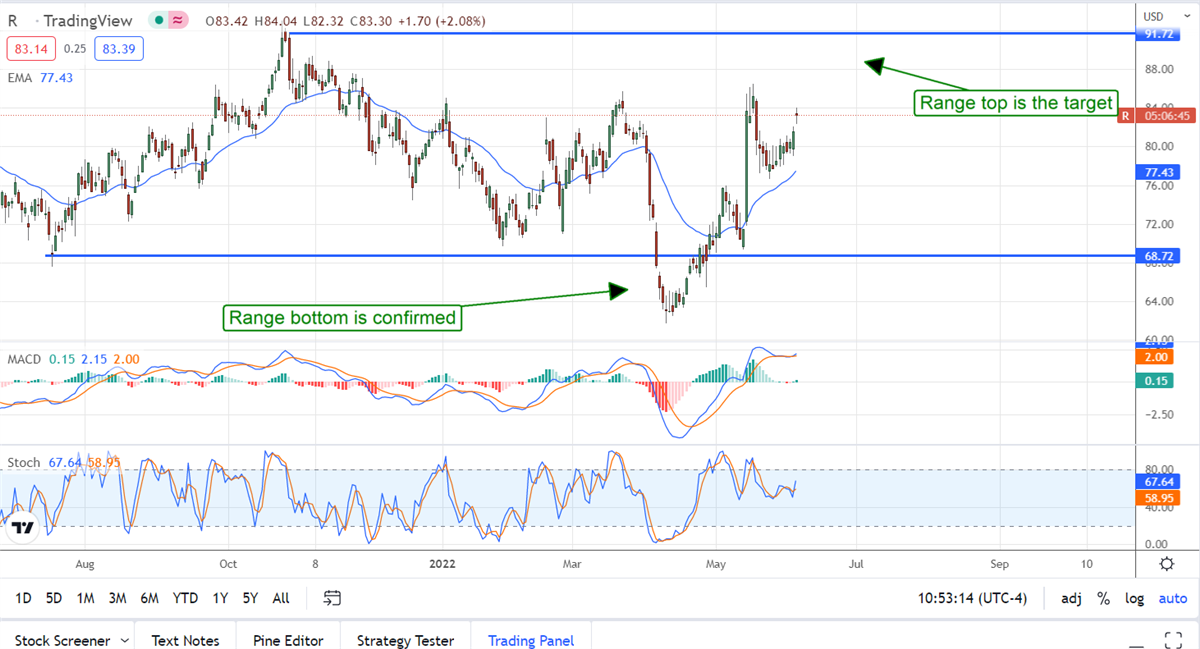Open the go-to-date calendar icon
Image resolution: width=1200 pixels, height=649 pixels.
(x=333, y=598)
